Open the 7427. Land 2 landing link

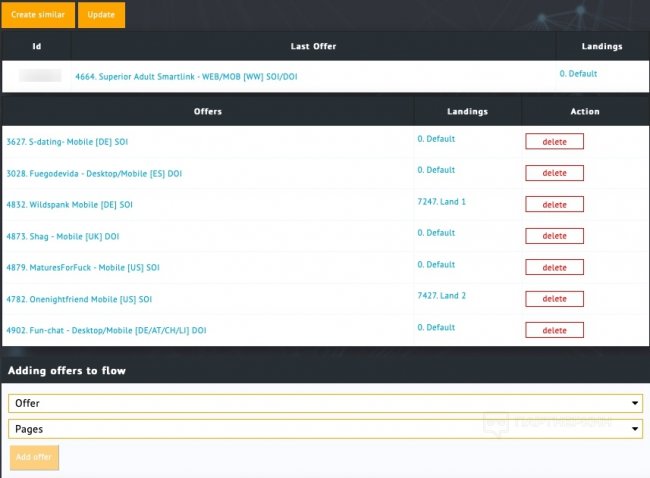442,296
